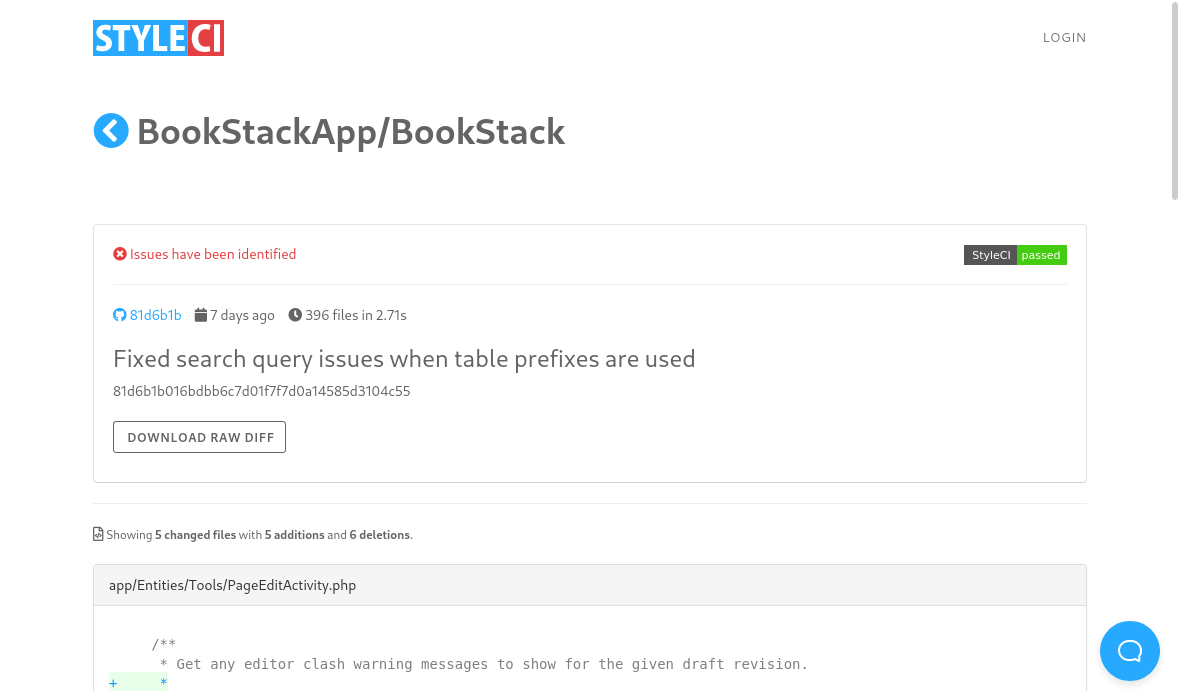Image resolution: width=1180 pixels, height=691 pixels.
Task: Go back using the blue chevron icon
Action: pyautogui.click(x=111, y=131)
